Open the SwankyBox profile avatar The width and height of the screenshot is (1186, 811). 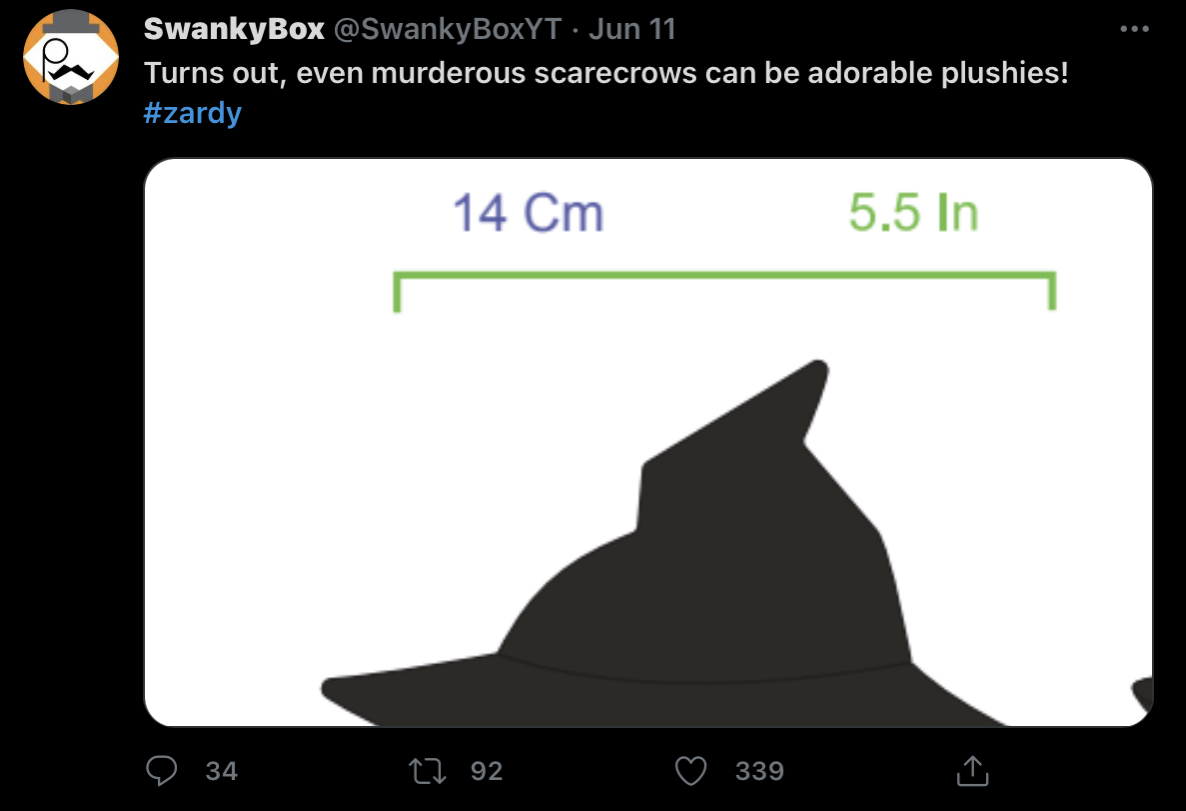tap(71, 57)
